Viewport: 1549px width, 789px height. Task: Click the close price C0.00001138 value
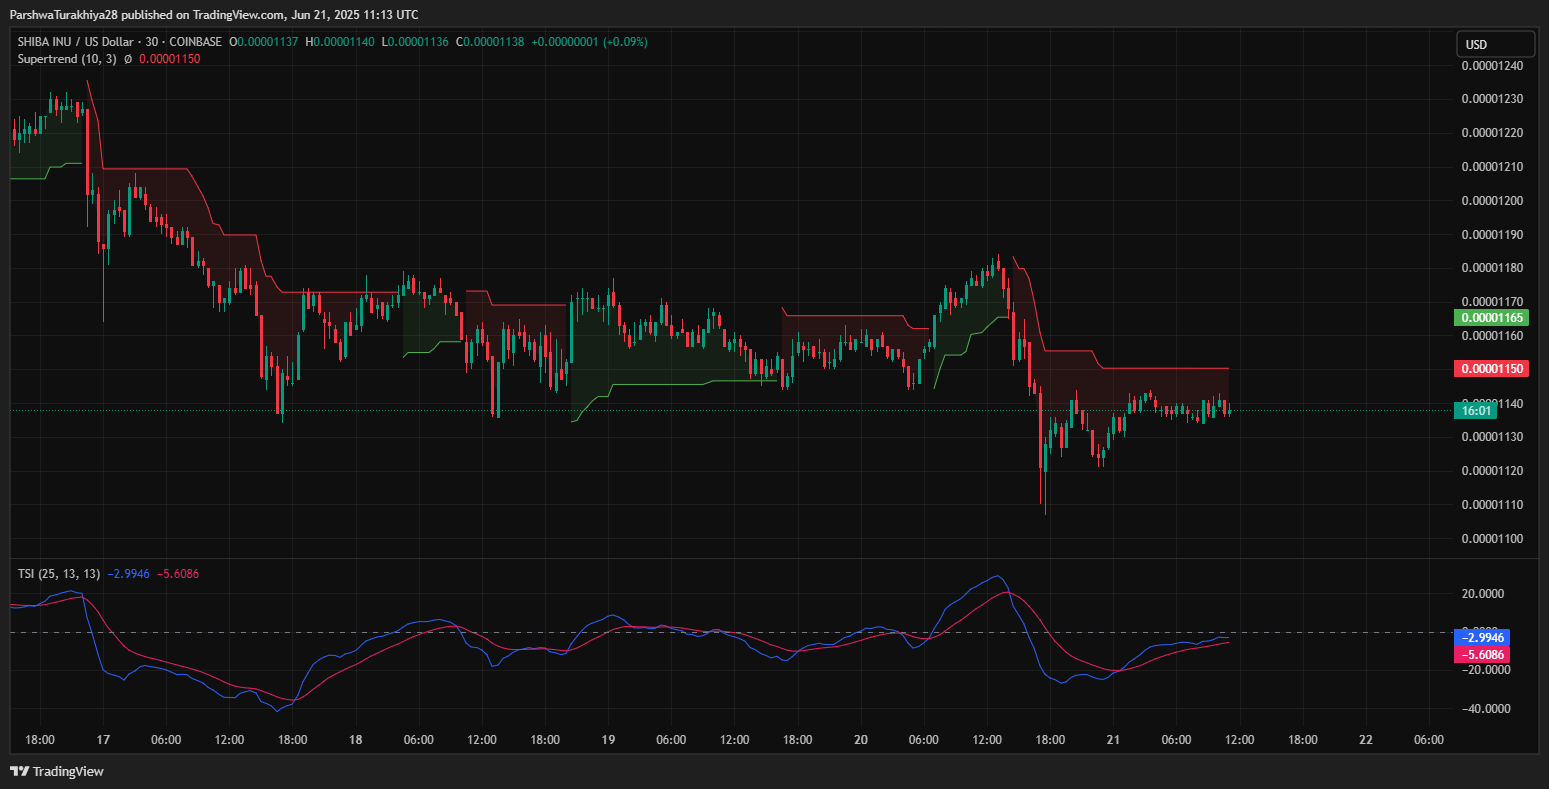coord(490,42)
